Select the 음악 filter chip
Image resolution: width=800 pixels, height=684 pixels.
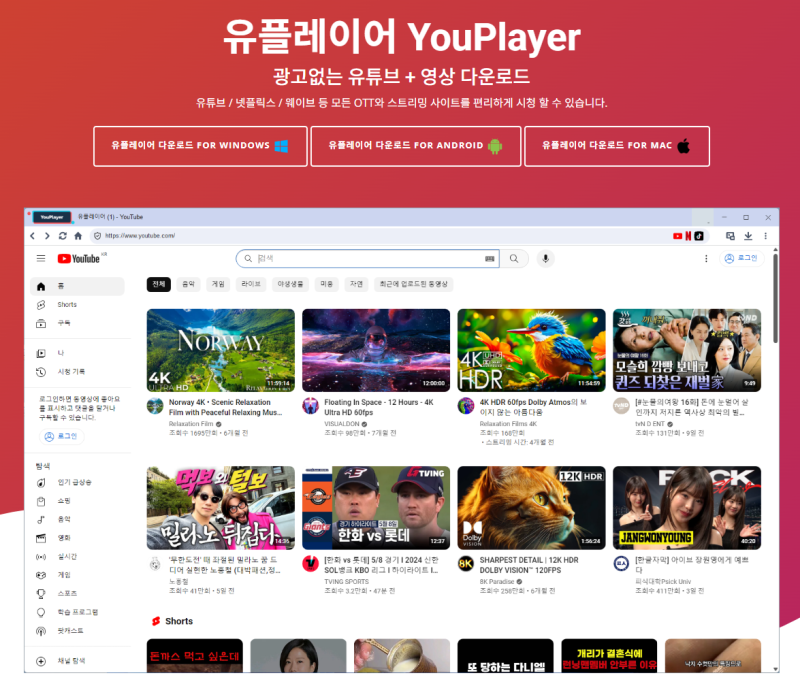pyautogui.click(x=188, y=284)
